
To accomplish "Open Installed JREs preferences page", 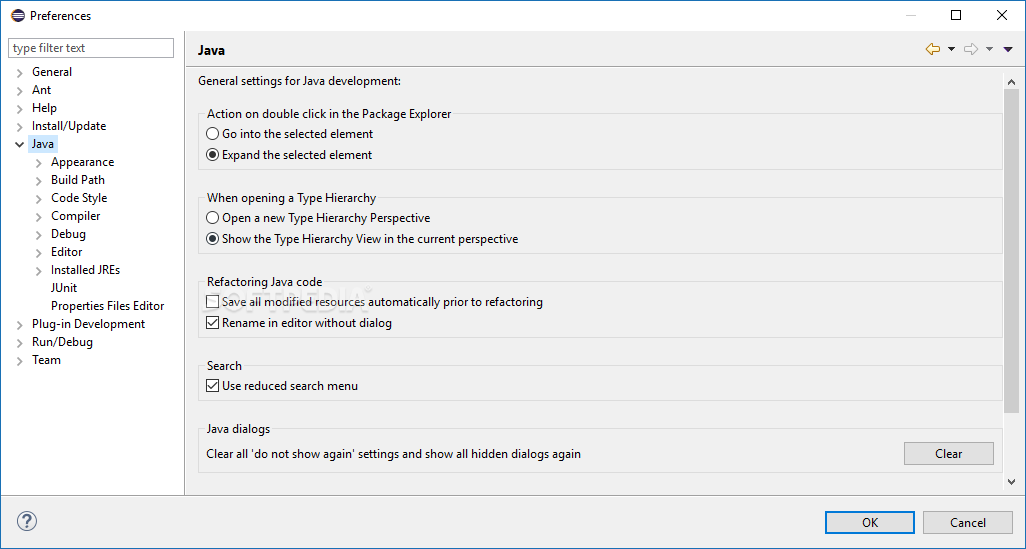I will 85,270.
